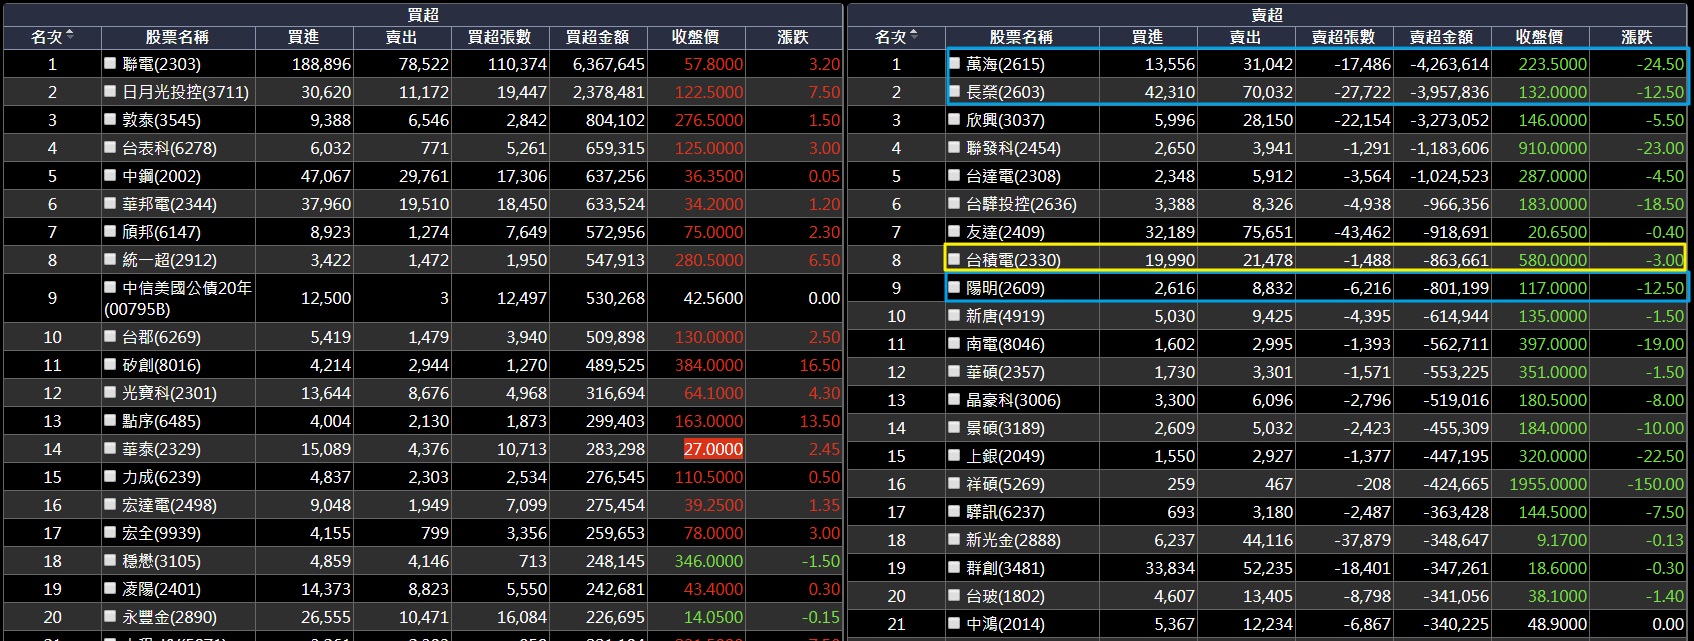Click 收盤價 header in the 買超 table
Viewport: 1694px width, 641px height.
click(x=696, y=37)
